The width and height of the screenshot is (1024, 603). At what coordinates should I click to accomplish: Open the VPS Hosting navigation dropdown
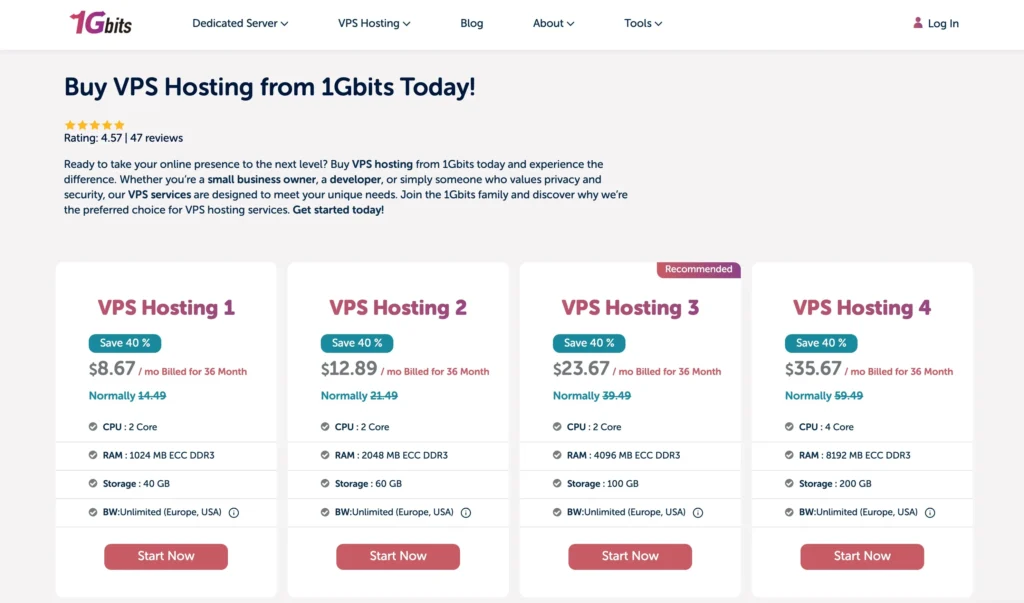click(374, 23)
